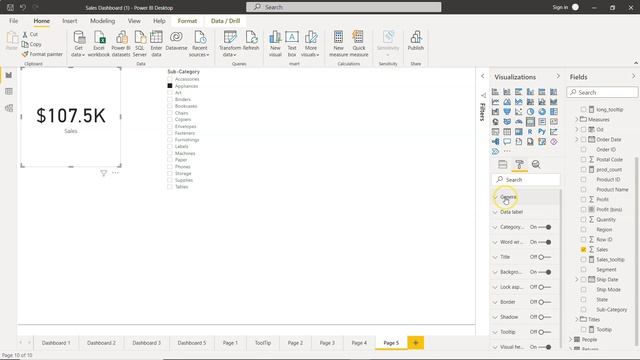Add a new page
The image size is (640, 360).
[416, 343]
